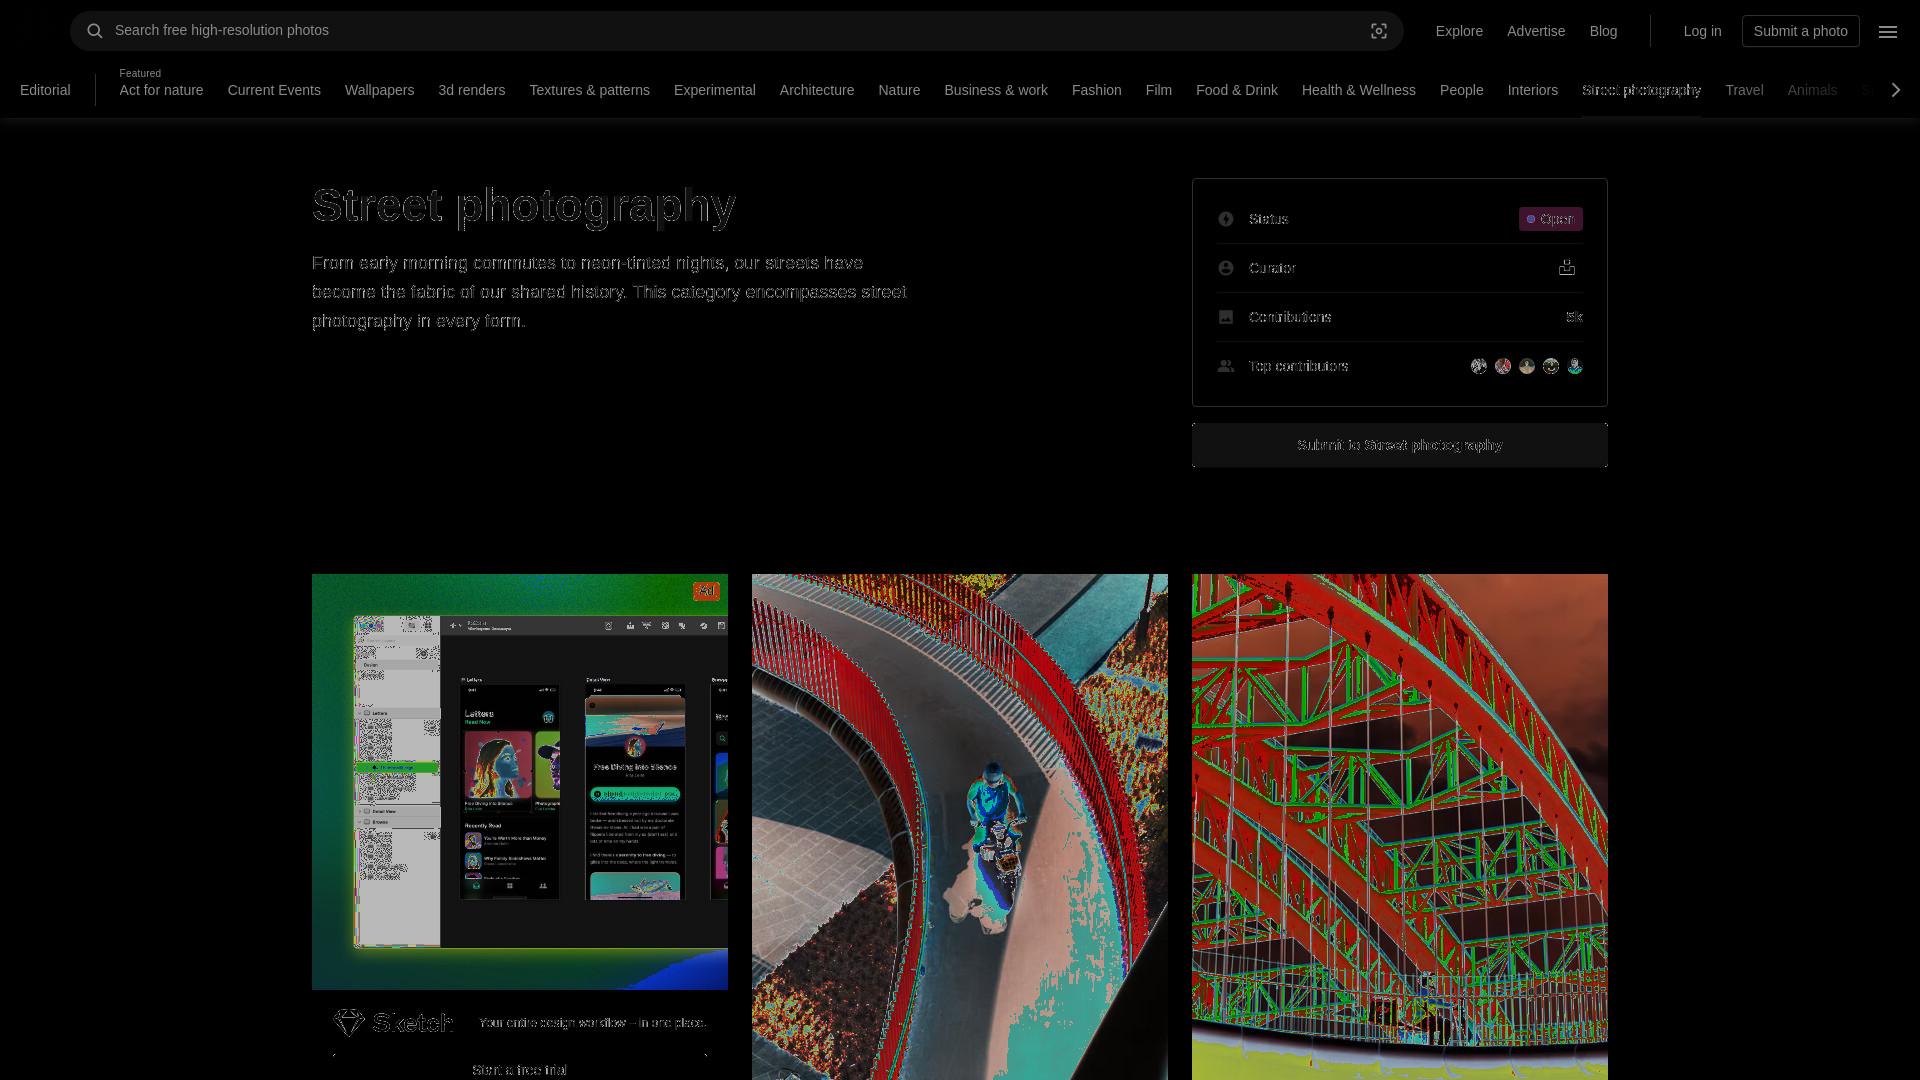Open the Sketch ad screenshot image
This screenshot has width=1920, height=1080.
pos(520,782)
